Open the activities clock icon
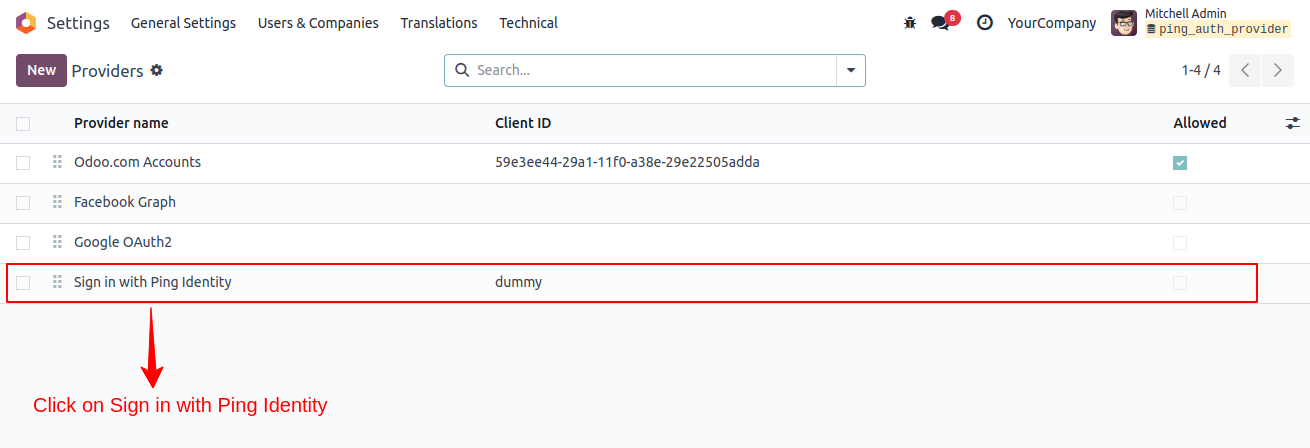 tap(985, 23)
